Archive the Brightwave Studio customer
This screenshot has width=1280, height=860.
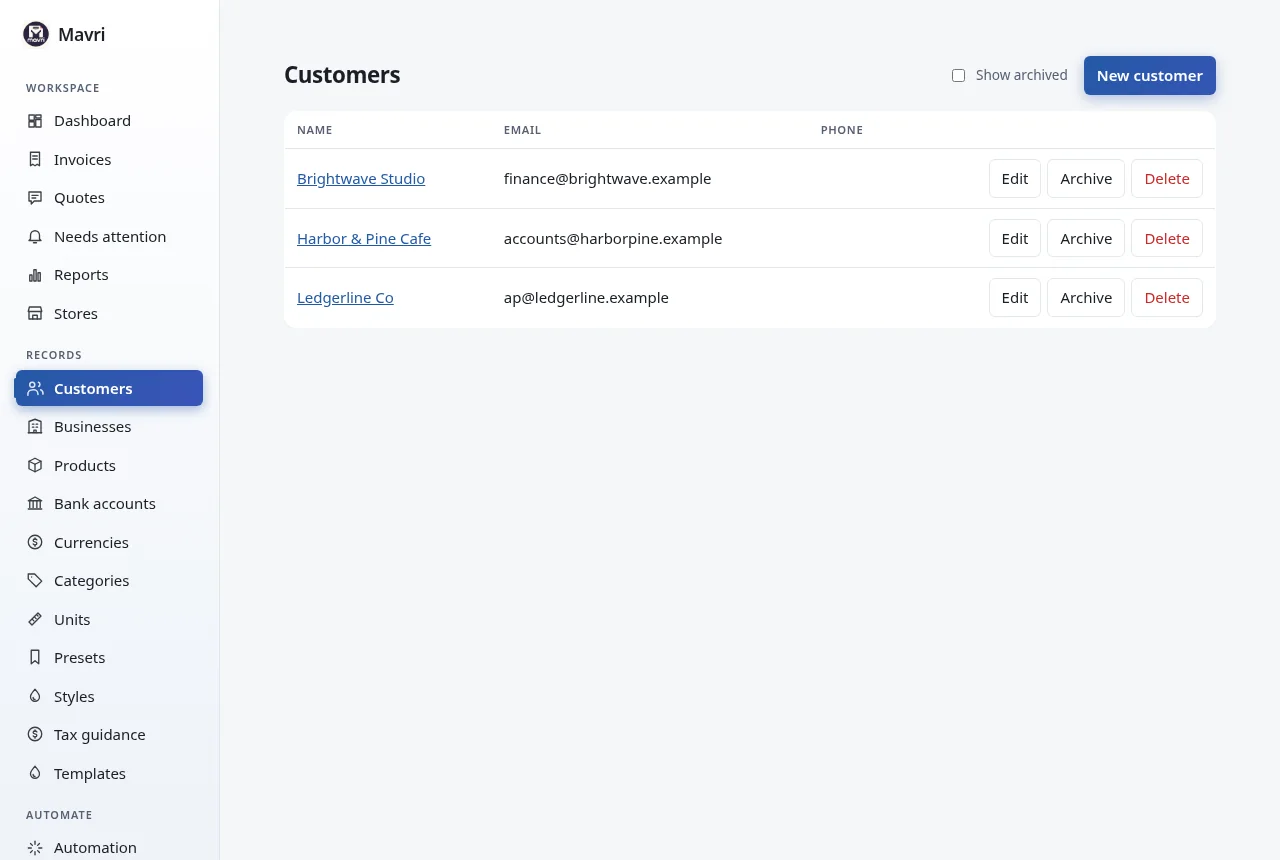coord(1086,179)
